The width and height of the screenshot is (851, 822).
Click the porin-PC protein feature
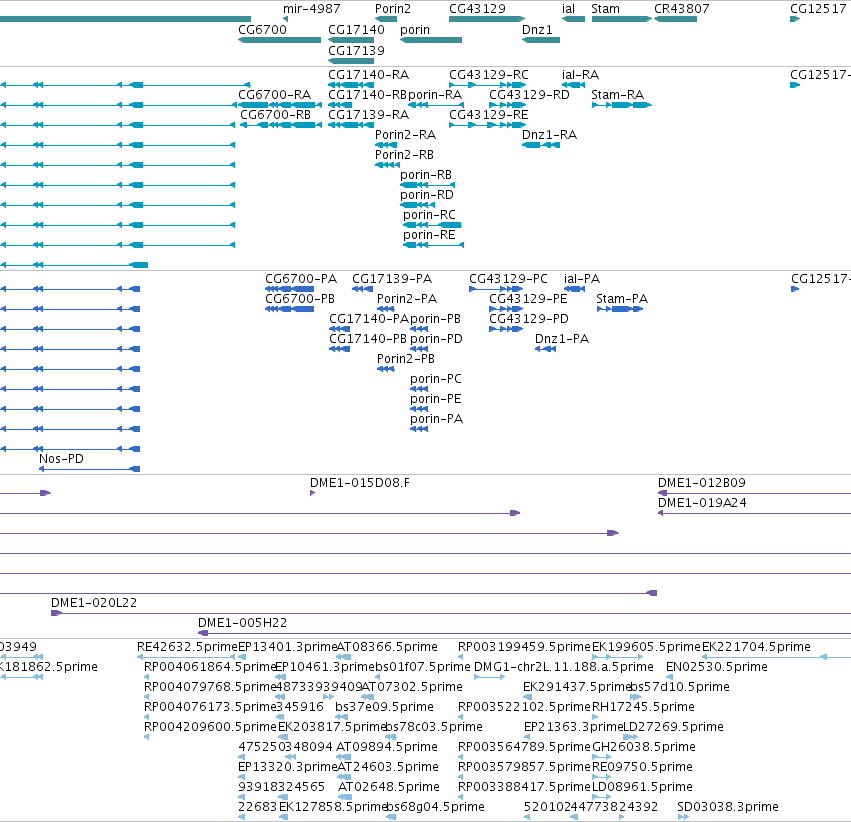click(419, 390)
